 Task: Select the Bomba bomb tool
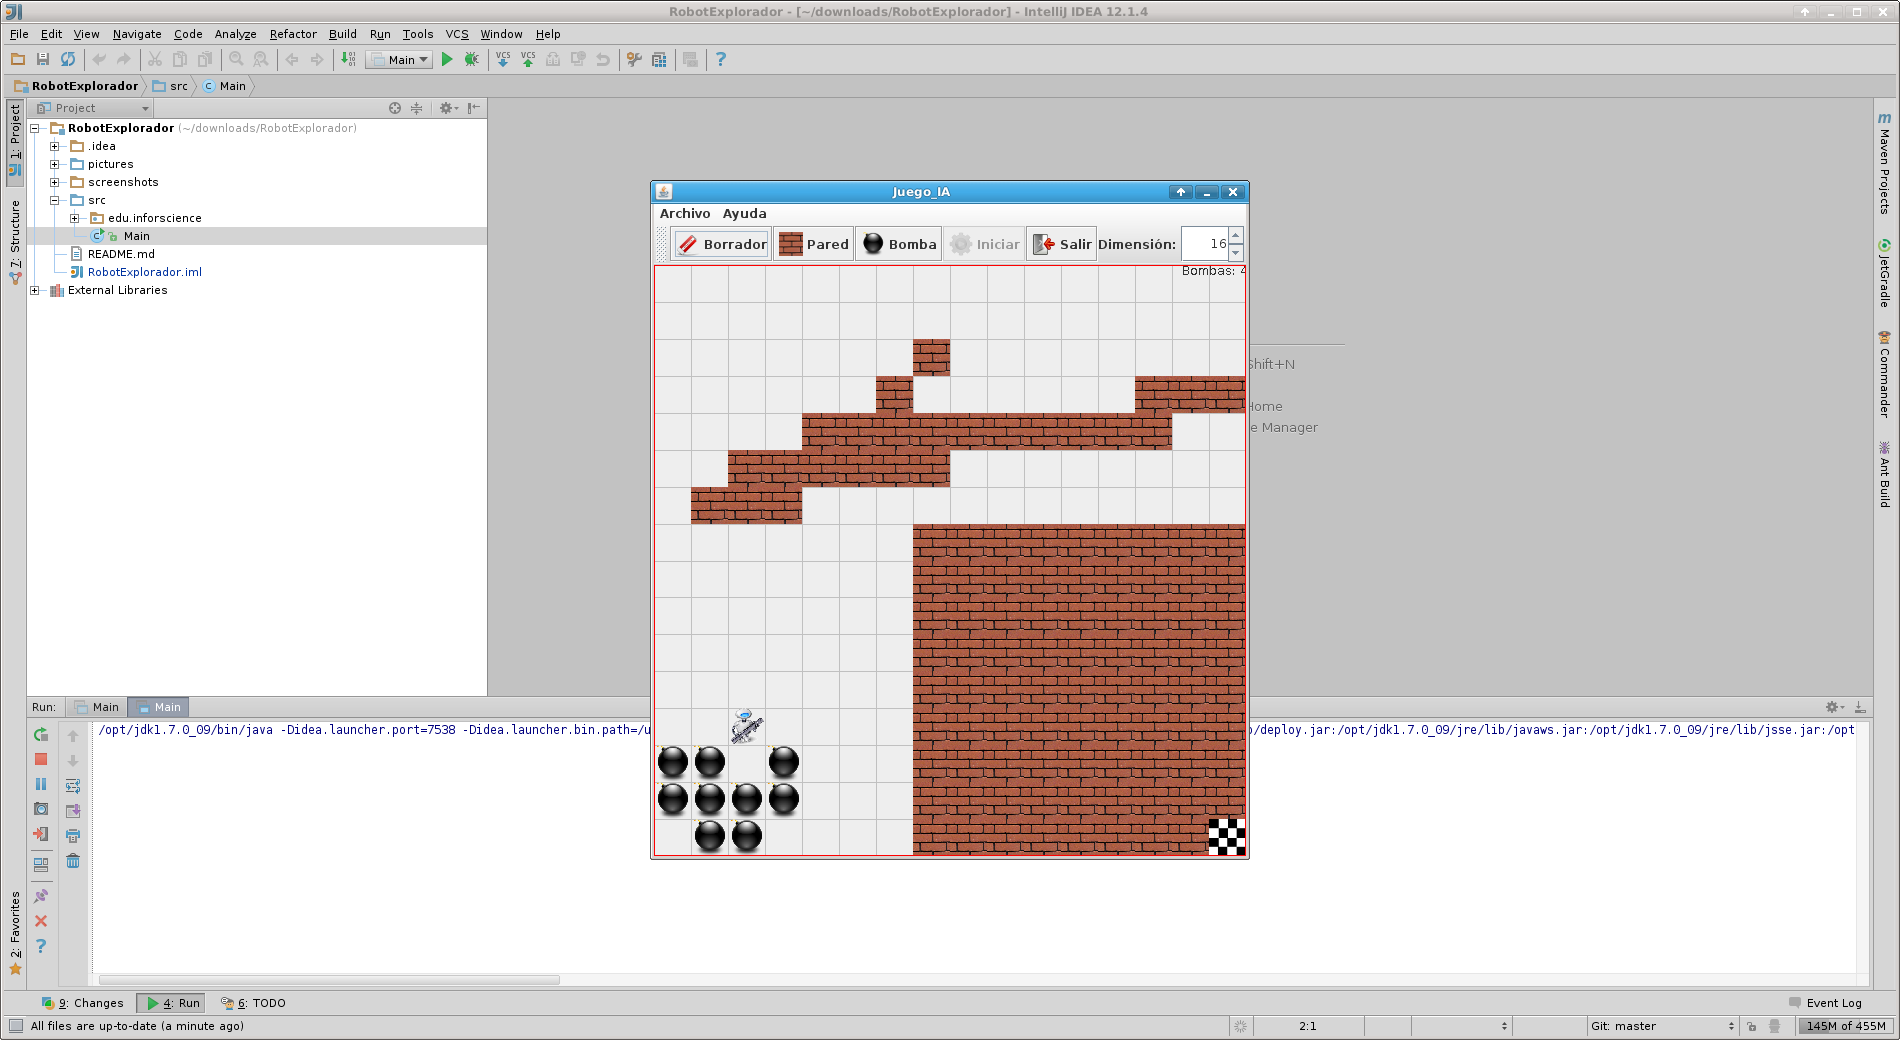899,244
